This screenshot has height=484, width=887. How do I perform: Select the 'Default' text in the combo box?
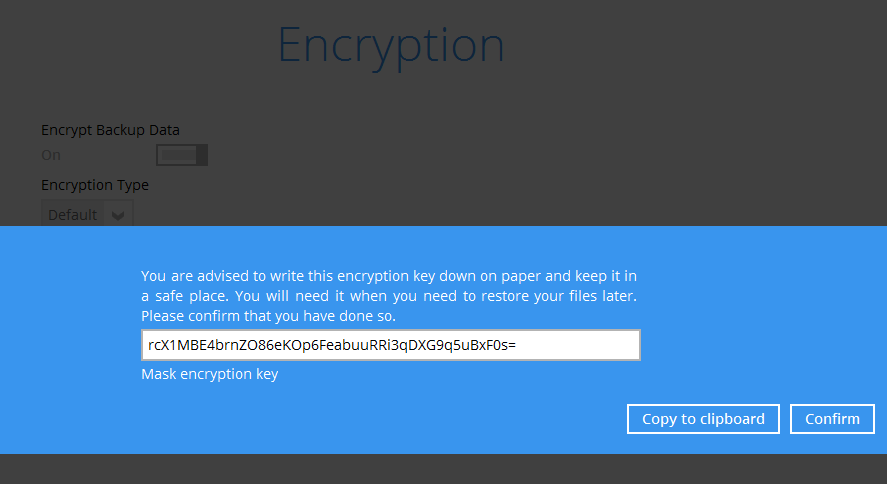tap(72, 215)
